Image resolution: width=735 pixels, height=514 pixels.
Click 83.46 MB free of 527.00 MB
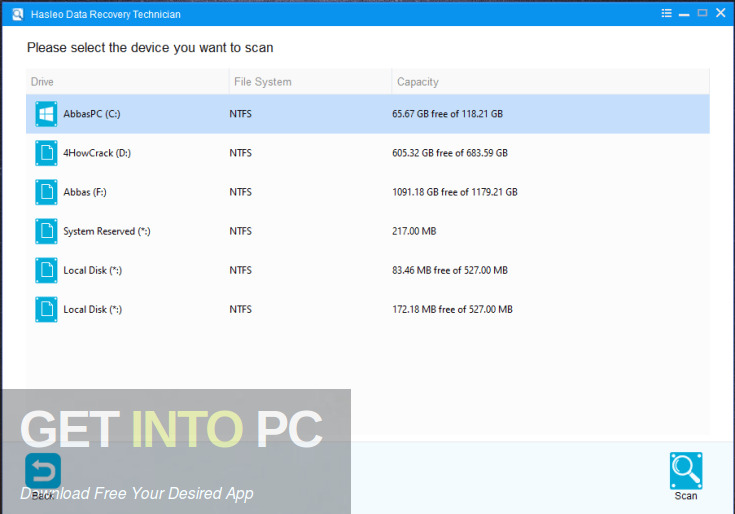[x=450, y=270]
